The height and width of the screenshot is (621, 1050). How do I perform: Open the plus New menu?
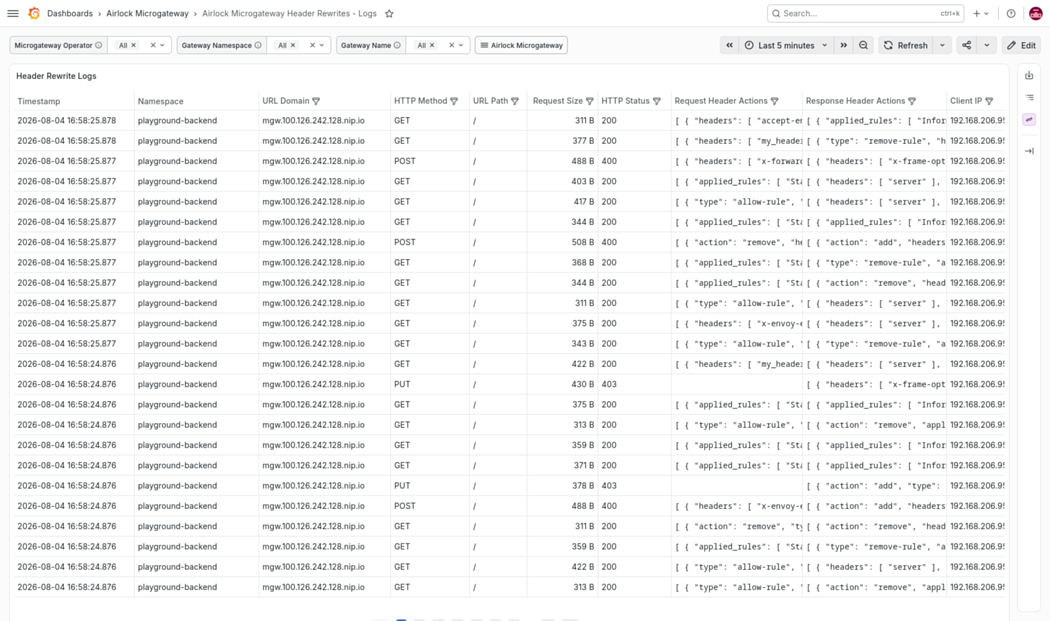pos(980,13)
